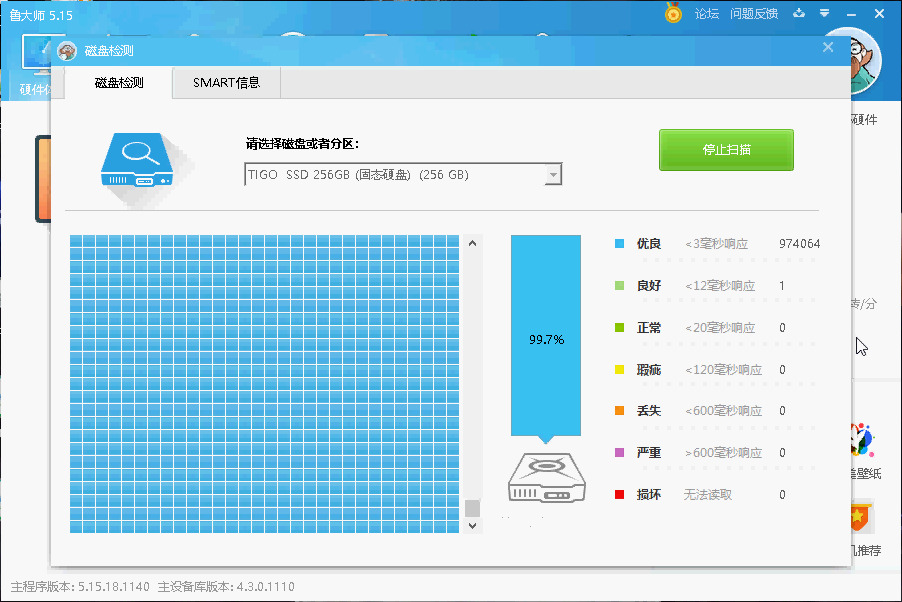Click the gold medal coin icon in titlebar
The width and height of the screenshot is (902, 602).
coord(671,14)
